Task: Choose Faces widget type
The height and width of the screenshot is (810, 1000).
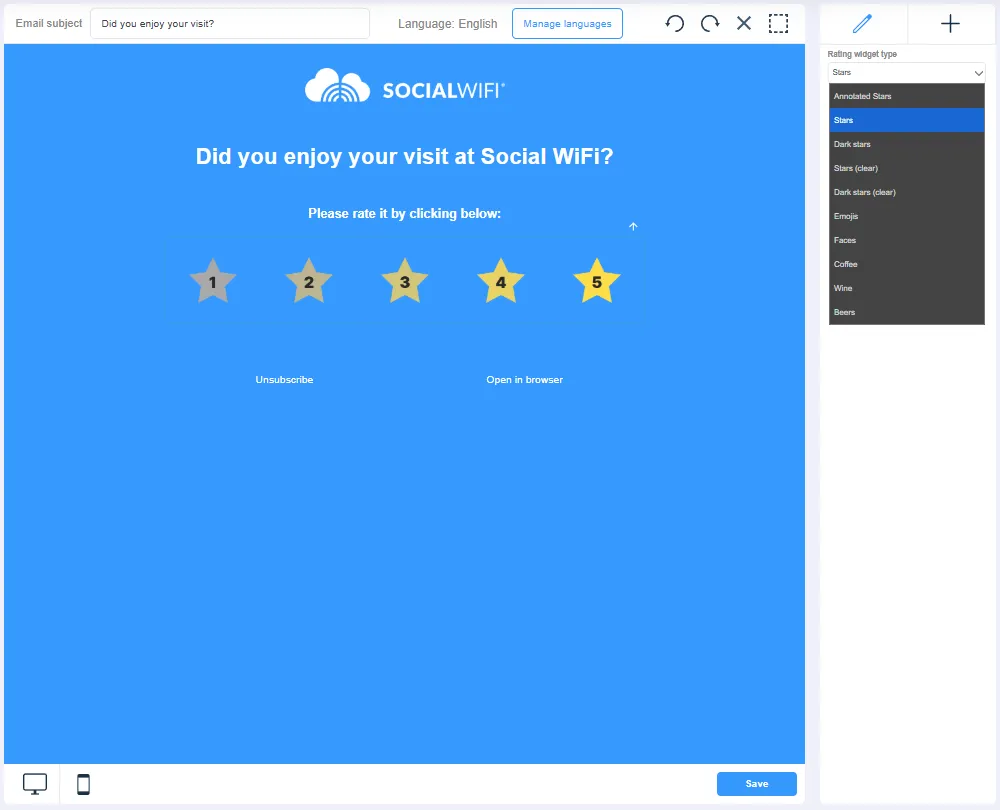Action: [x=906, y=240]
